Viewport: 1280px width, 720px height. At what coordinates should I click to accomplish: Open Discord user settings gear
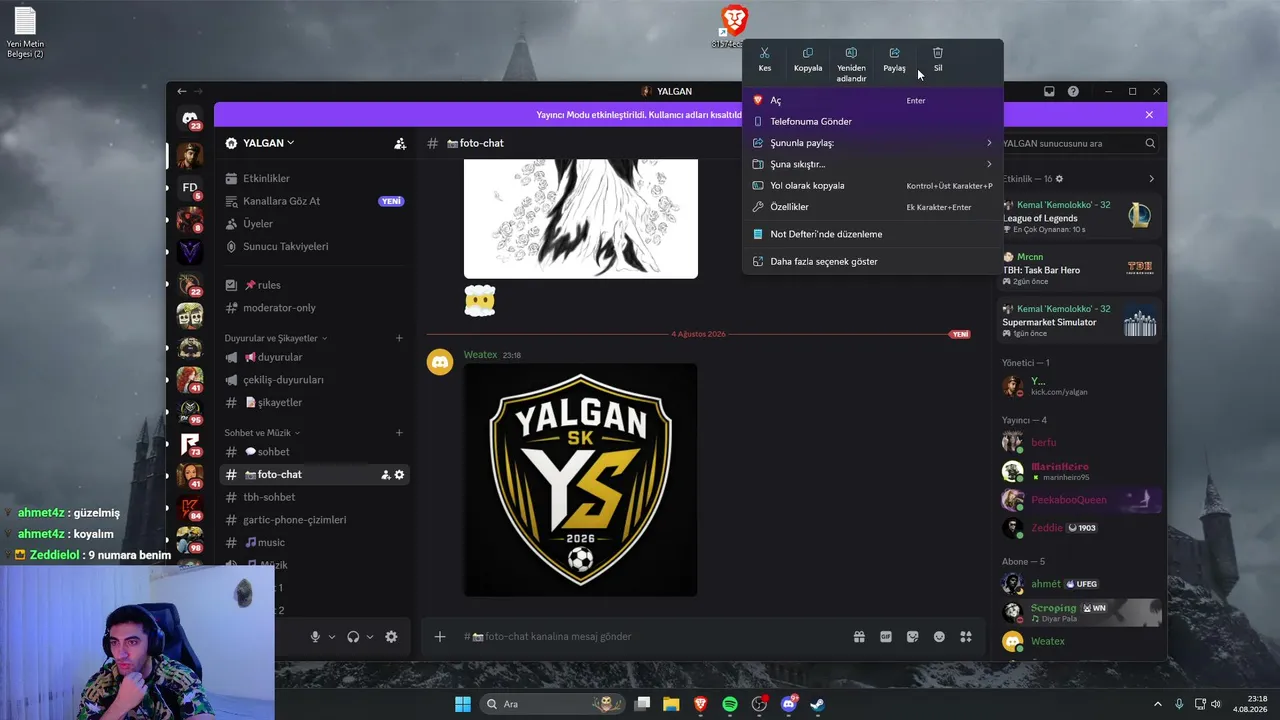(x=391, y=637)
